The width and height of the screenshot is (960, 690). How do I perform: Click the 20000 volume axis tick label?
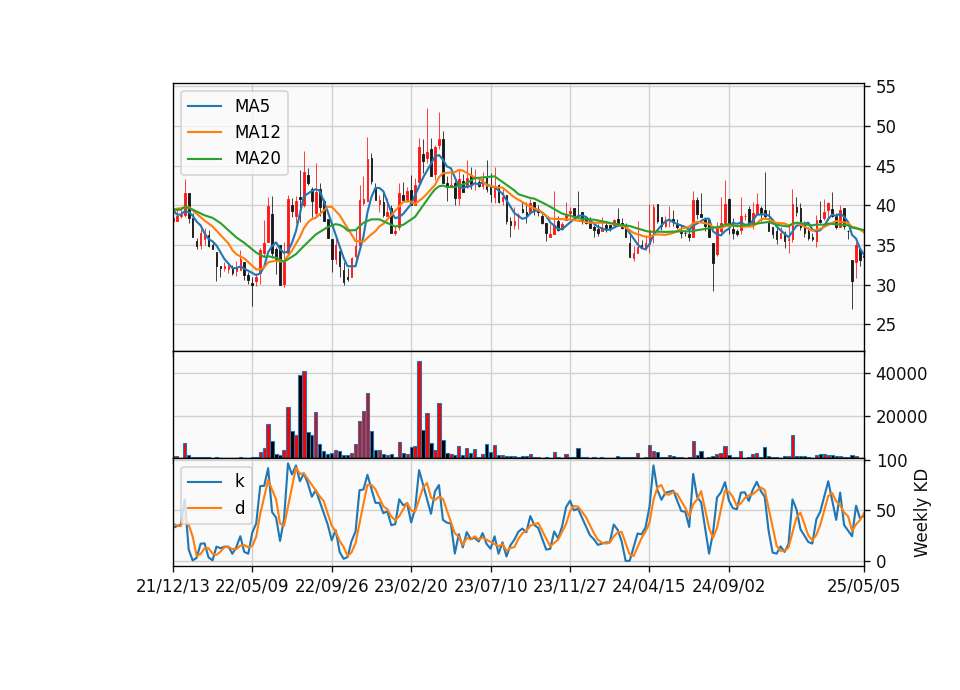pos(901,417)
